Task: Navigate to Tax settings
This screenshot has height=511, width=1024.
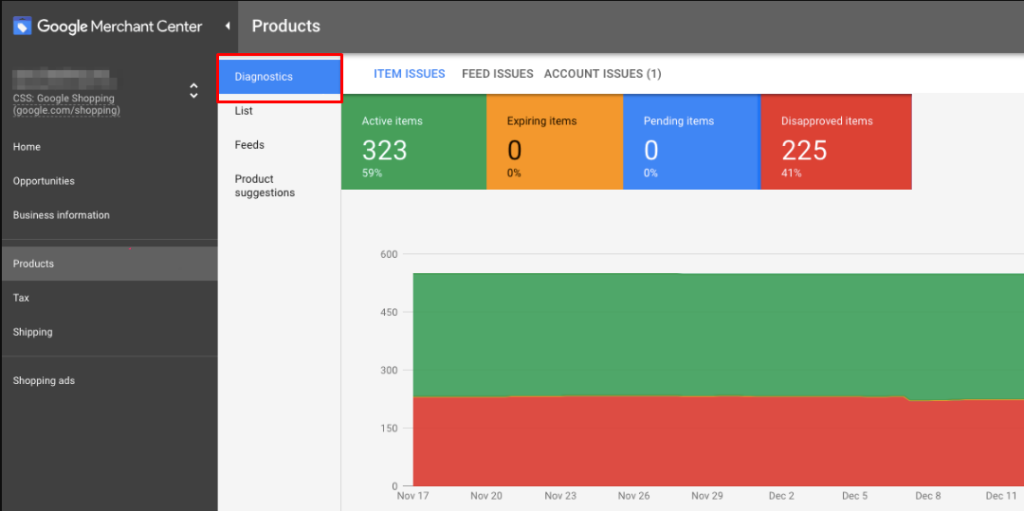Action: (x=21, y=298)
